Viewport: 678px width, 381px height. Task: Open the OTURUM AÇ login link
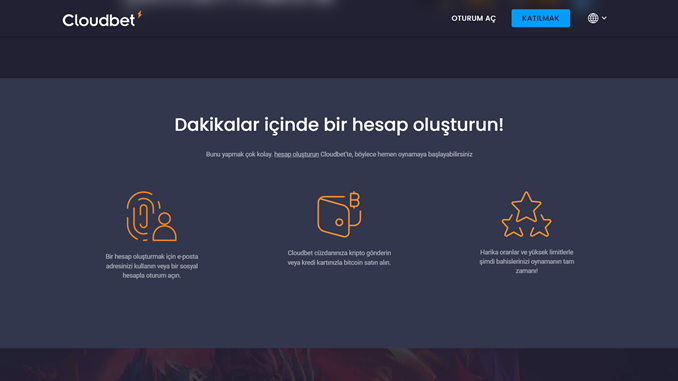[473, 18]
